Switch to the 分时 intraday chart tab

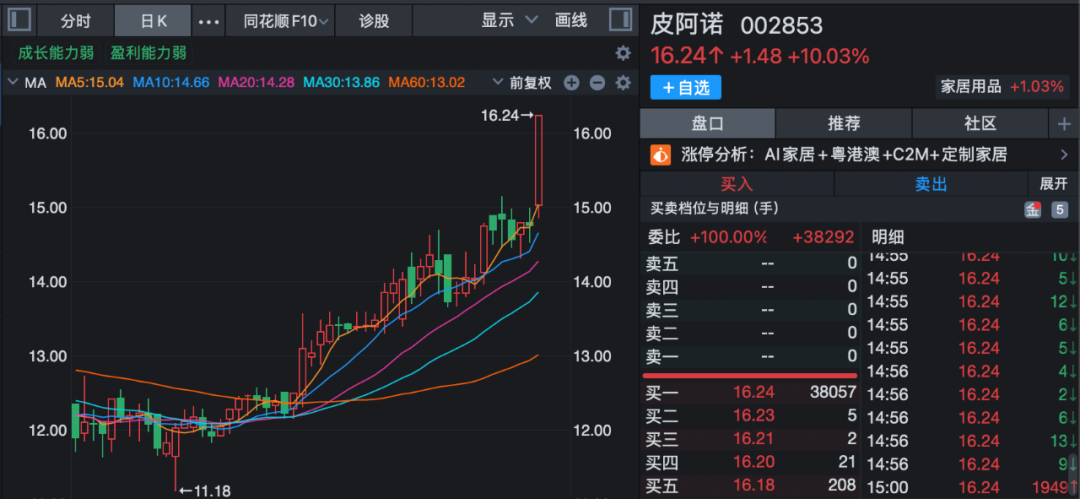click(75, 20)
